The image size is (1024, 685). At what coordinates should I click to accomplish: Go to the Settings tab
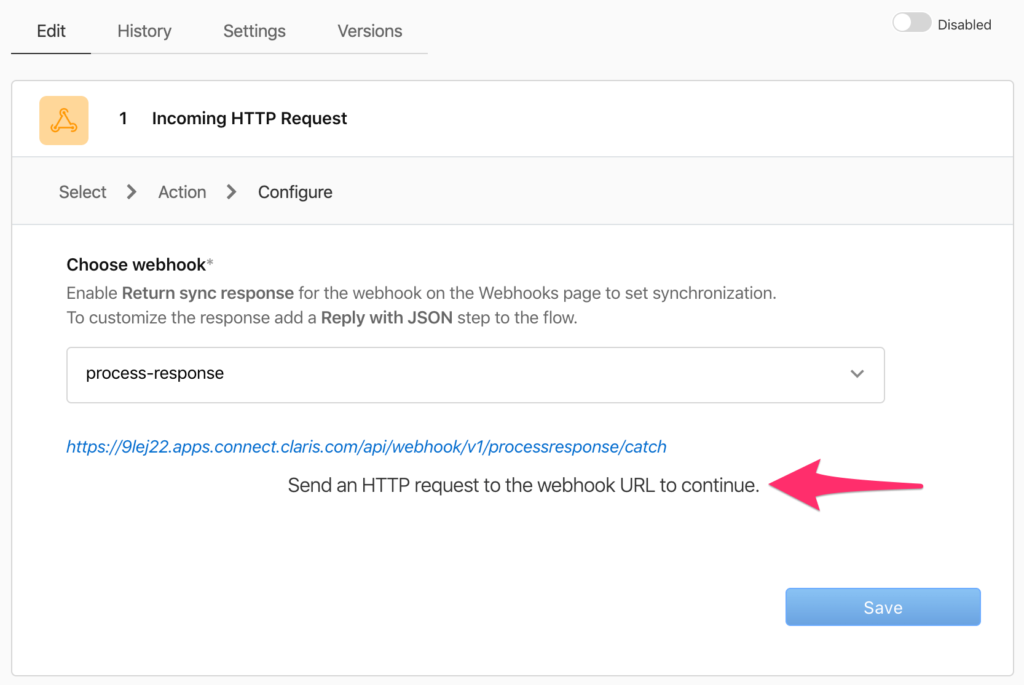[253, 31]
